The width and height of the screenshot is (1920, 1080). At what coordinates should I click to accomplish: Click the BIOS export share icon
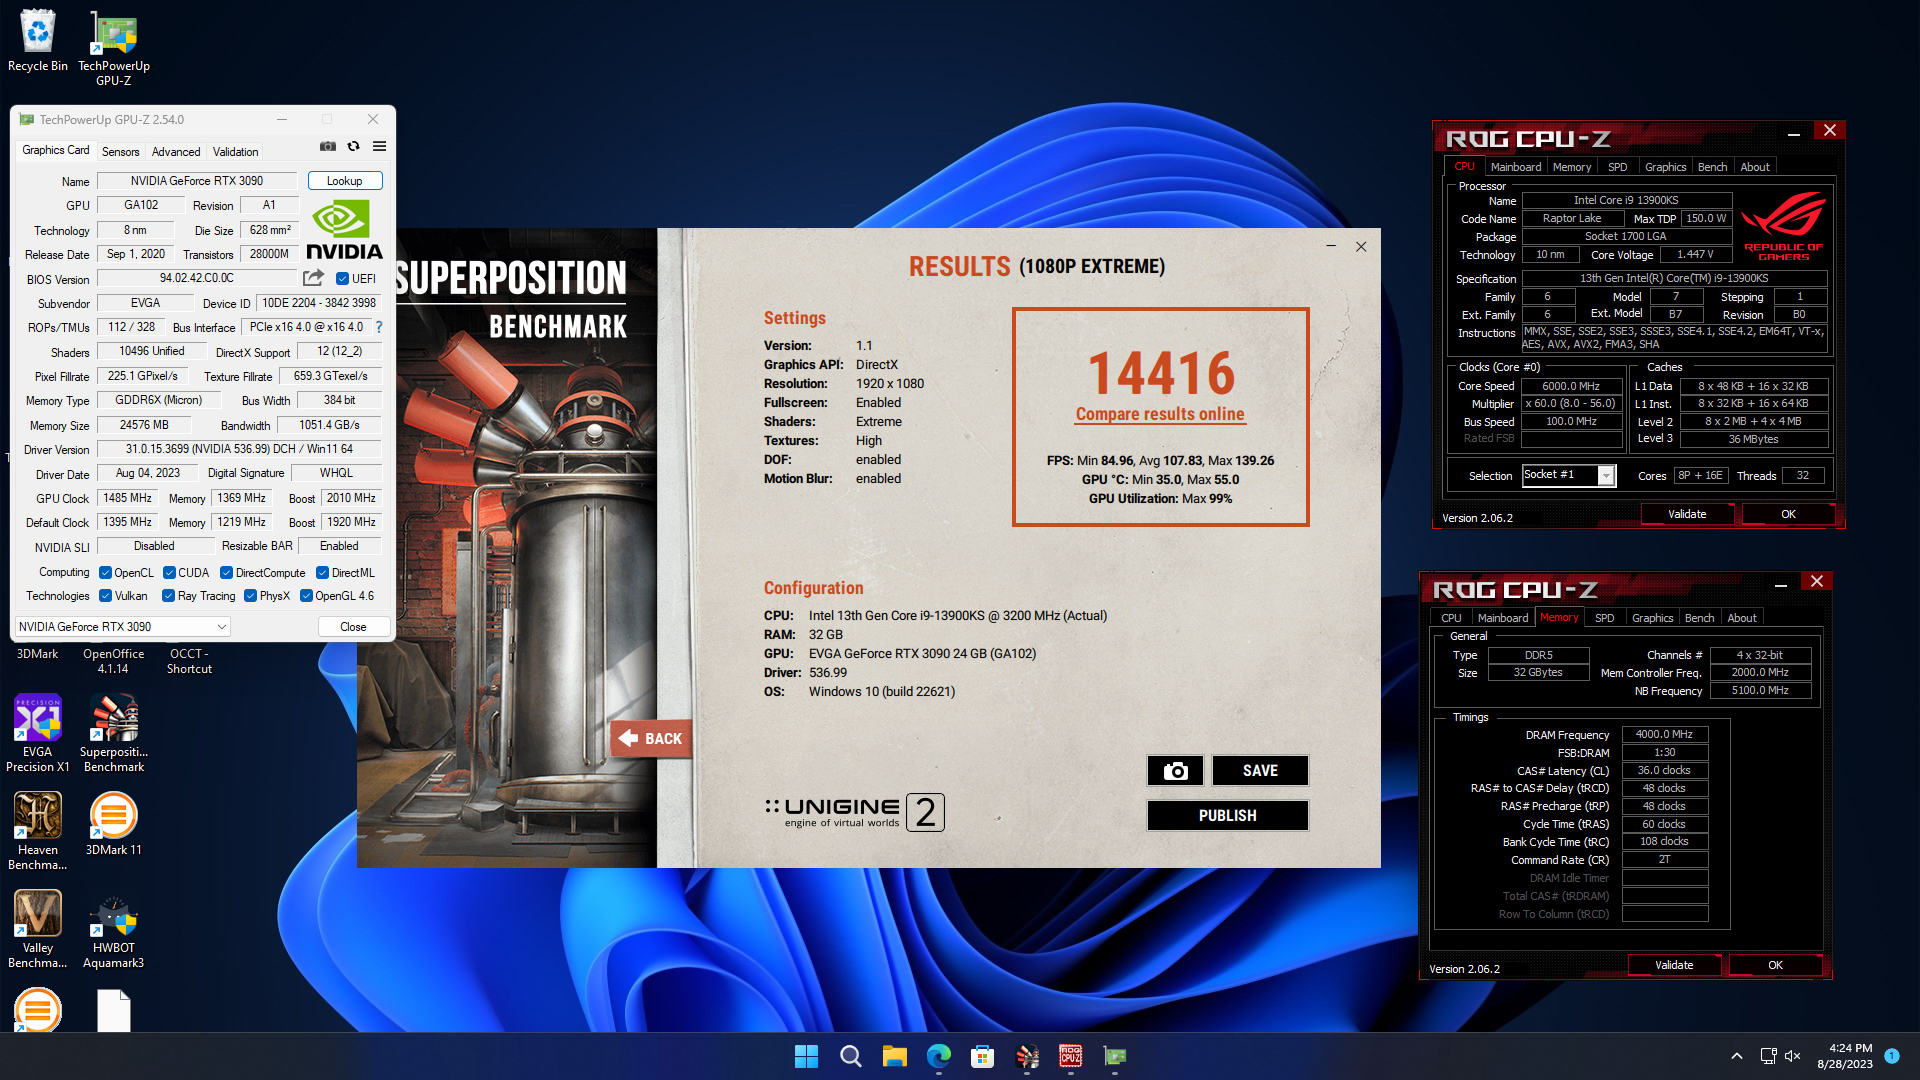coord(314,278)
